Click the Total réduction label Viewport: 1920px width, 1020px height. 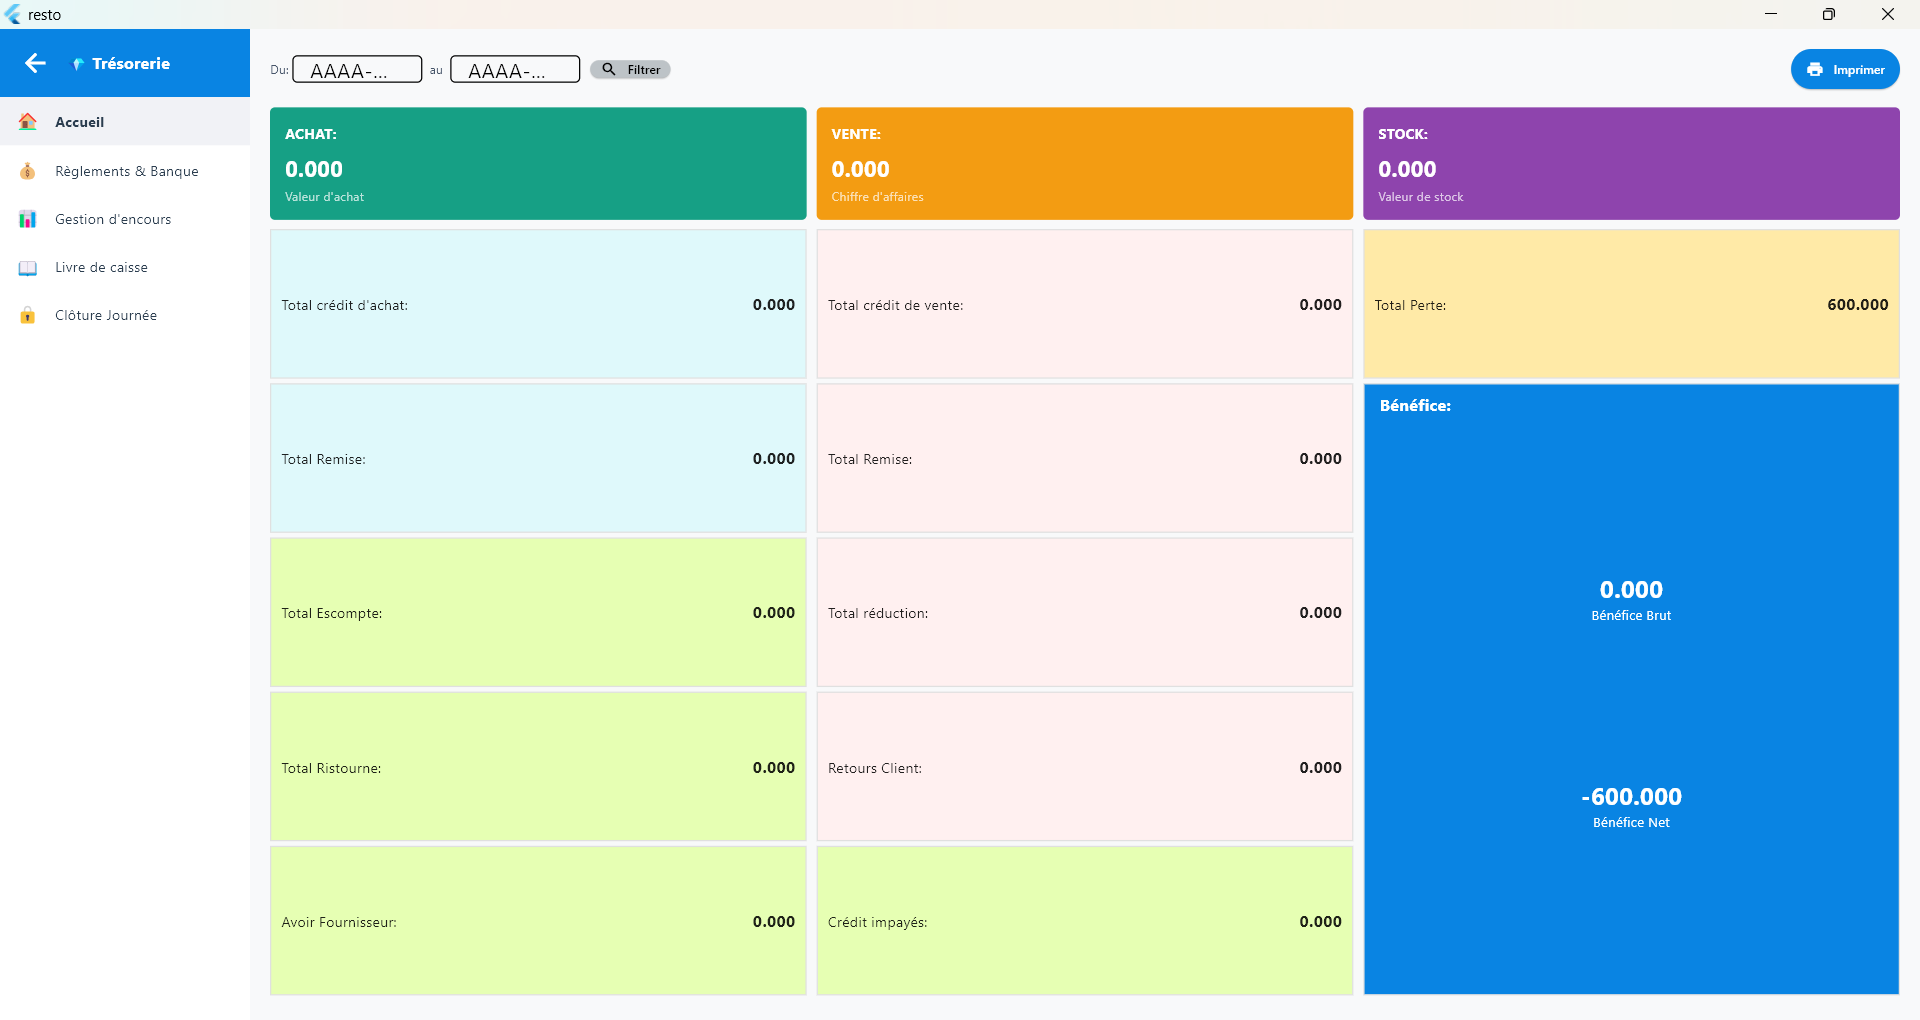878,613
